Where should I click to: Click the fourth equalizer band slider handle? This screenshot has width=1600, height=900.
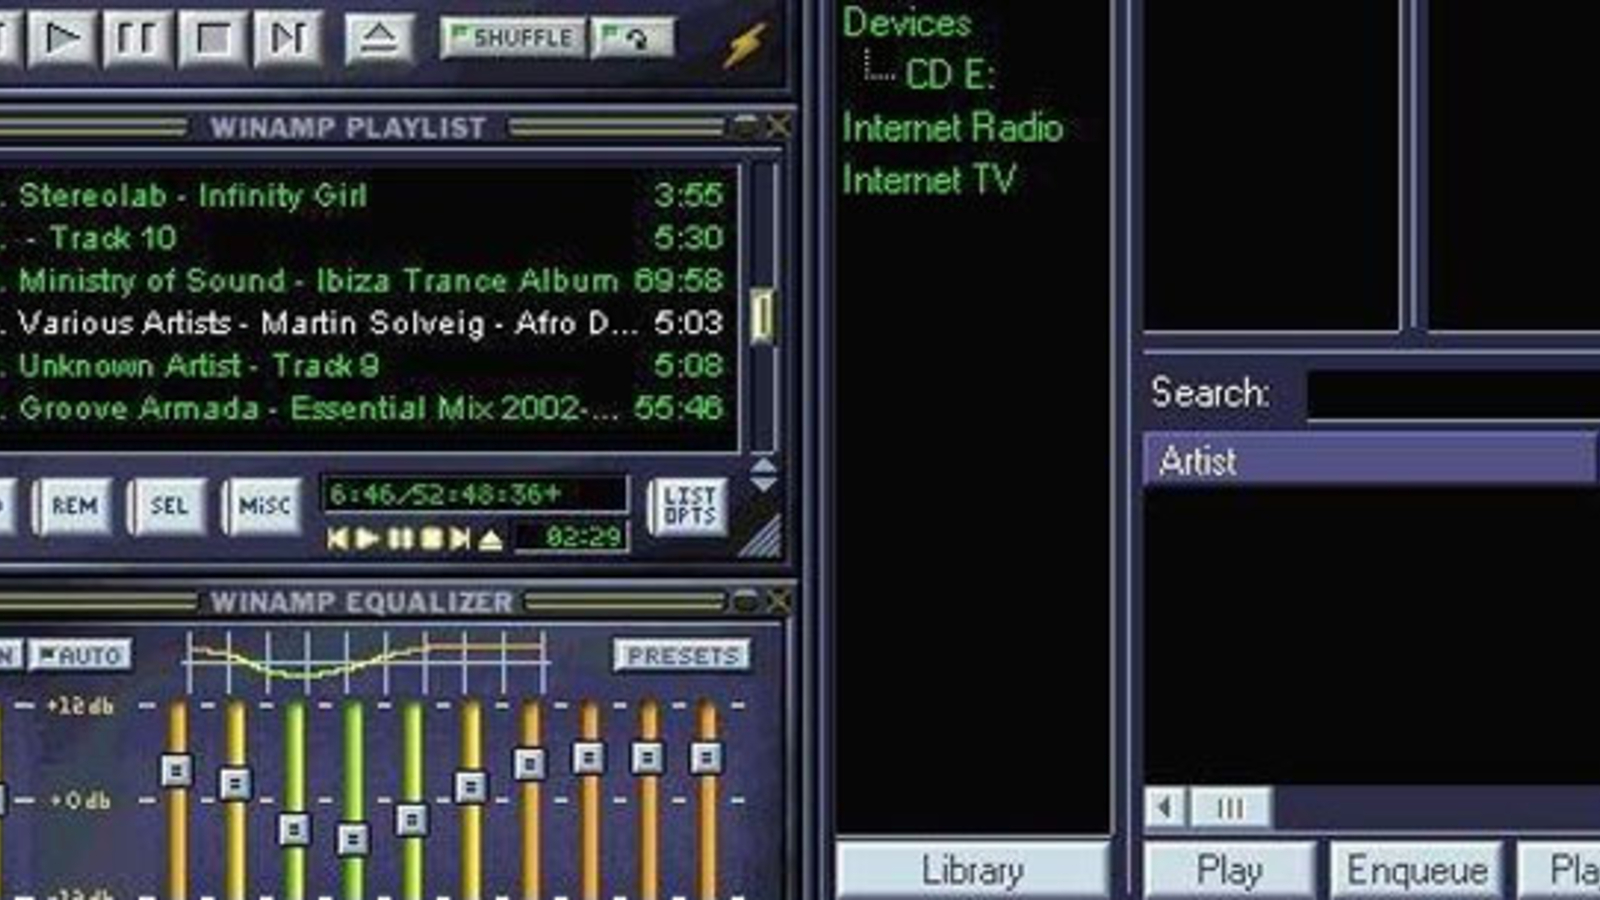(353, 839)
